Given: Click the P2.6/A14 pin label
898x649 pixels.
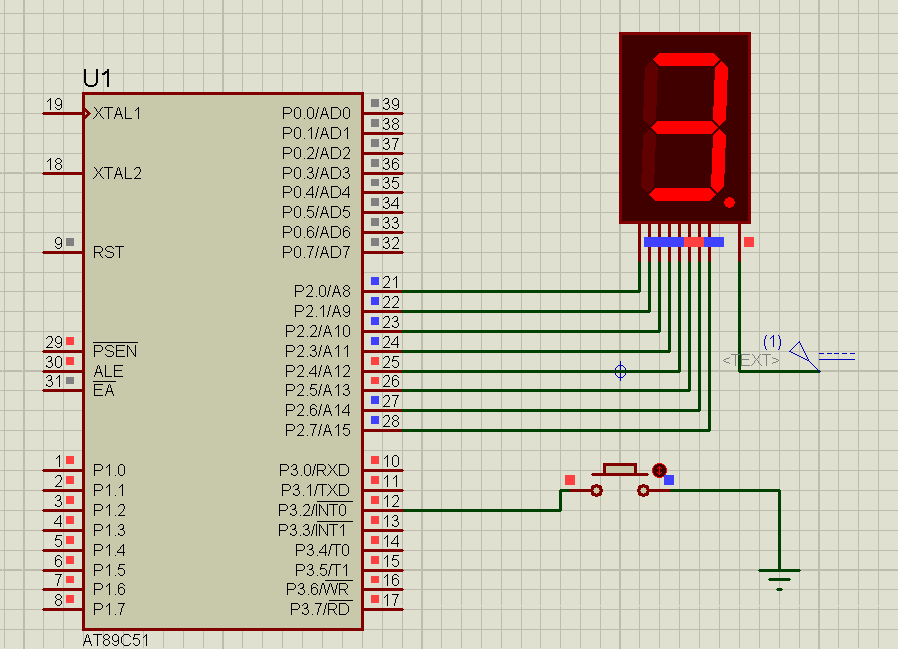Looking at the screenshot, I should tap(318, 410).
